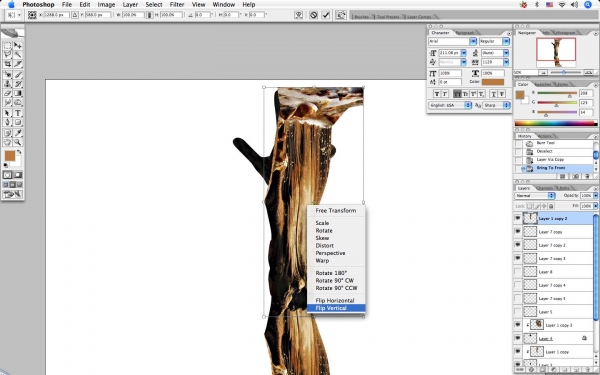Swap foreground and background colors
This screenshot has height=375, width=600.
coord(19,152)
